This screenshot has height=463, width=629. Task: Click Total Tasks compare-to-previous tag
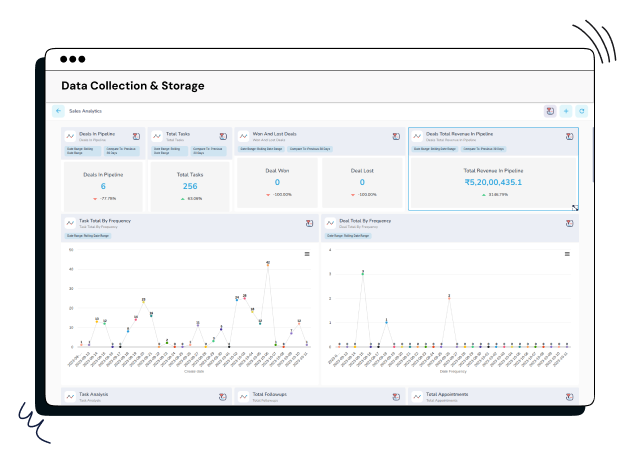[208, 151]
